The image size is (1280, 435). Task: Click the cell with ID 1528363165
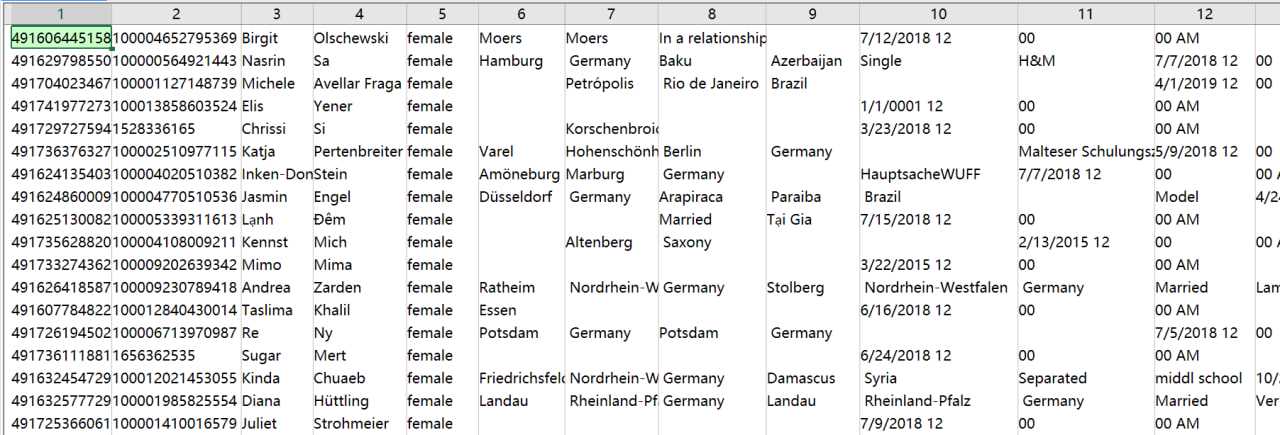click(x=176, y=129)
